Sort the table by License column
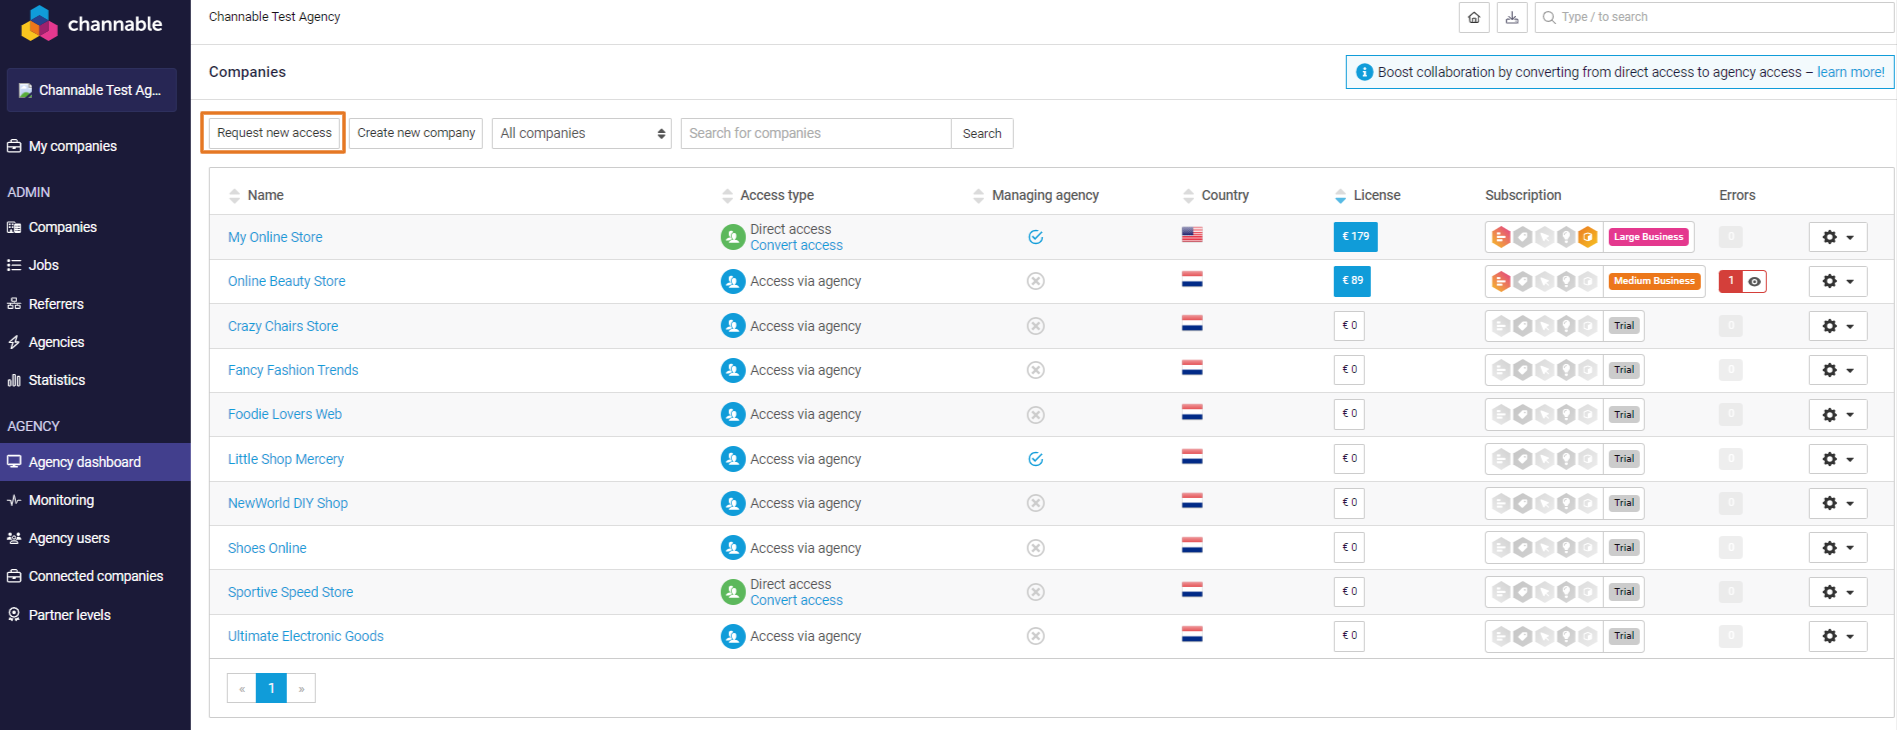1897x730 pixels. click(1376, 195)
